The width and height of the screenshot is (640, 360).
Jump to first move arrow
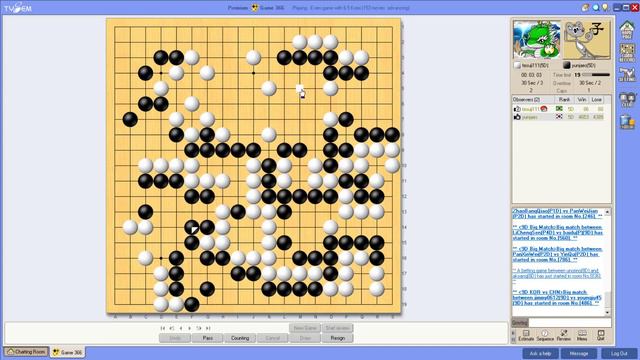tap(163, 328)
